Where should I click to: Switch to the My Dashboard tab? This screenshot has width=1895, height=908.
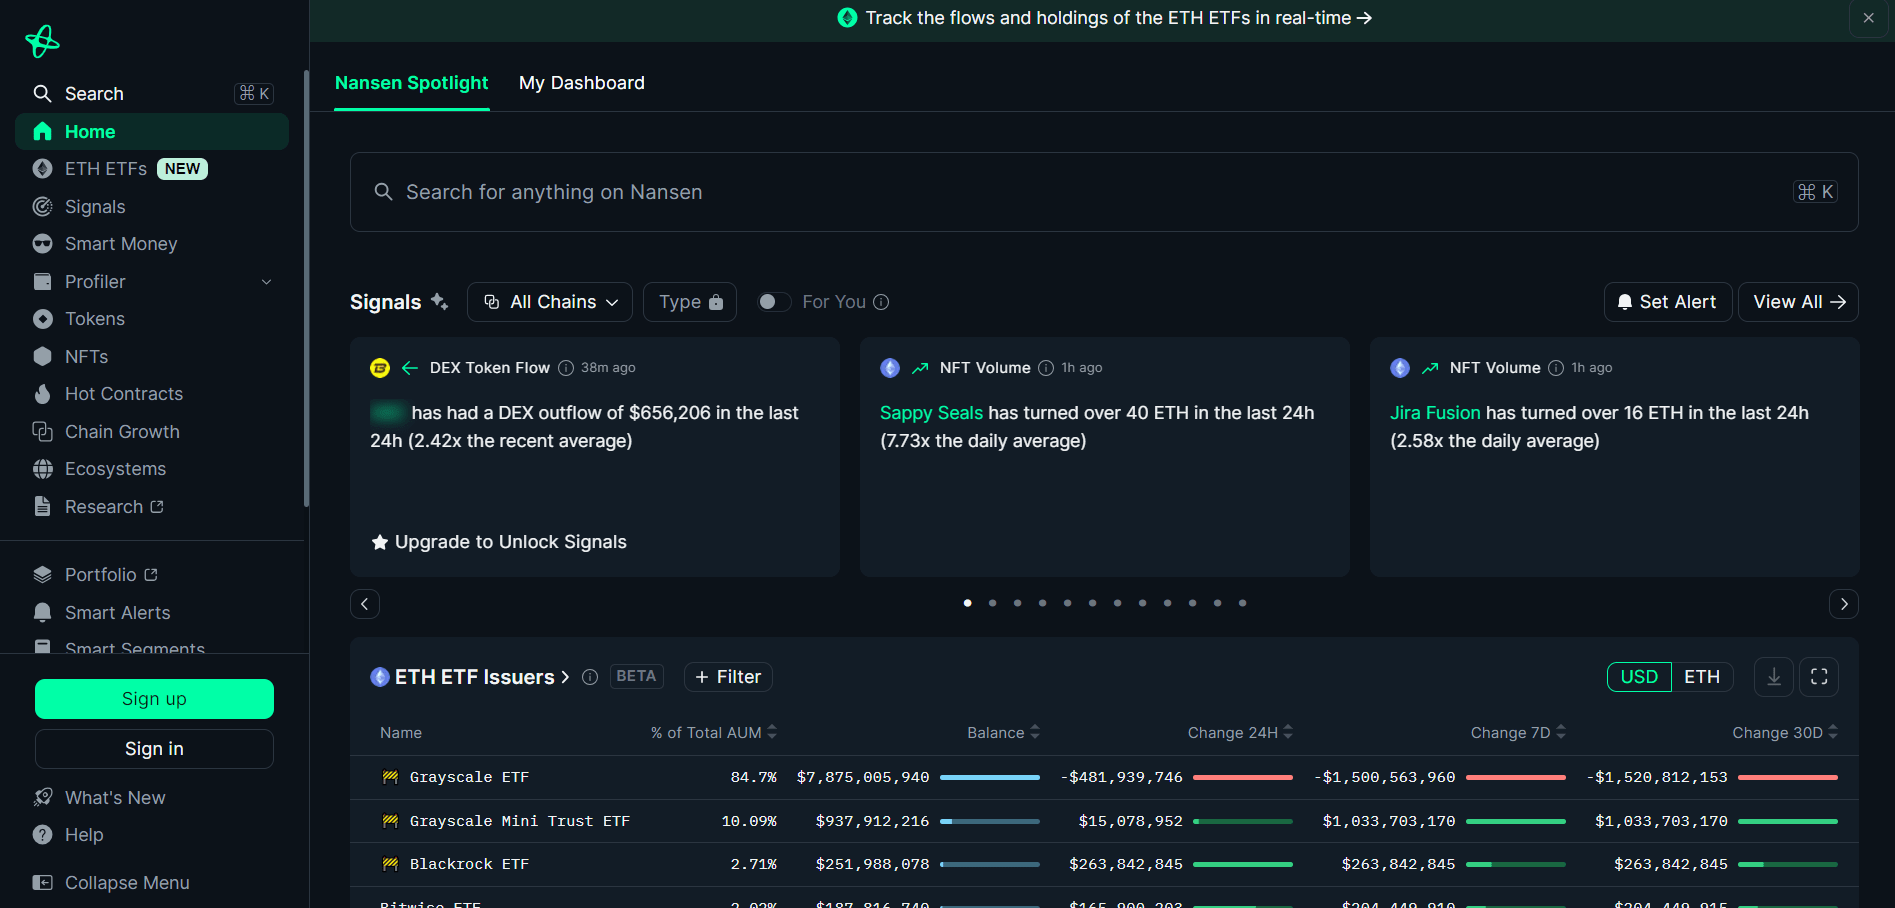click(x=582, y=83)
